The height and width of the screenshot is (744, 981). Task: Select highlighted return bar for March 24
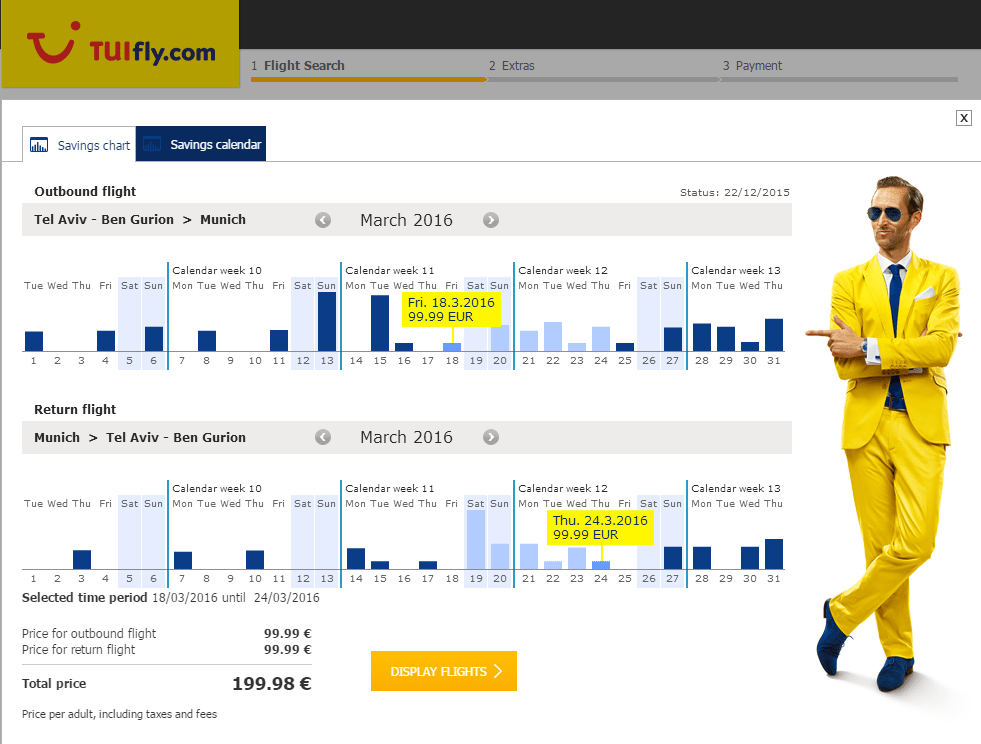(x=601, y=565)
